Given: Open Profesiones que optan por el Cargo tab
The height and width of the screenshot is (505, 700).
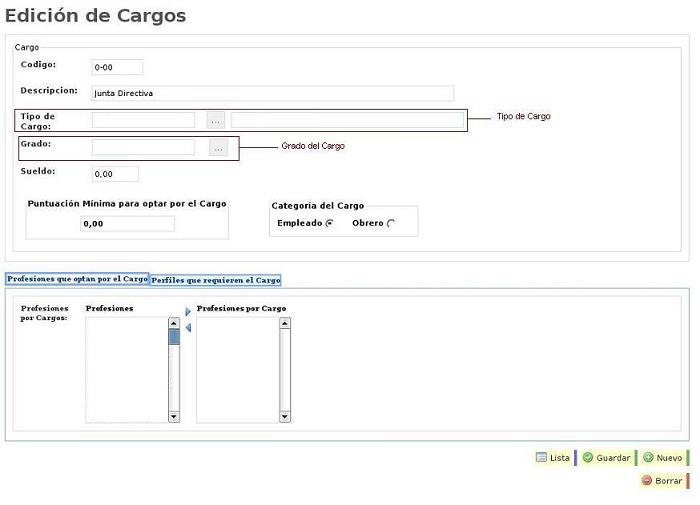Looking at the screenshot, I should coord(77,279).
